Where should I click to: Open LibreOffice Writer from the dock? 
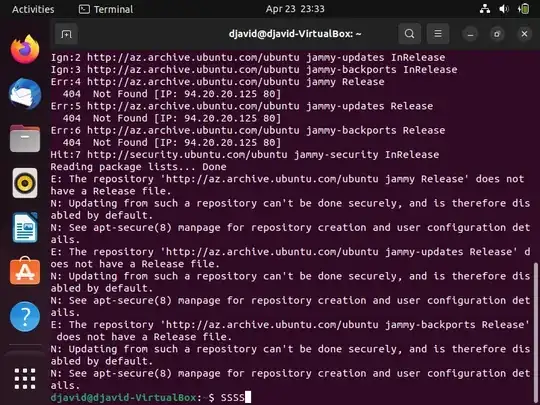(25, 228)
